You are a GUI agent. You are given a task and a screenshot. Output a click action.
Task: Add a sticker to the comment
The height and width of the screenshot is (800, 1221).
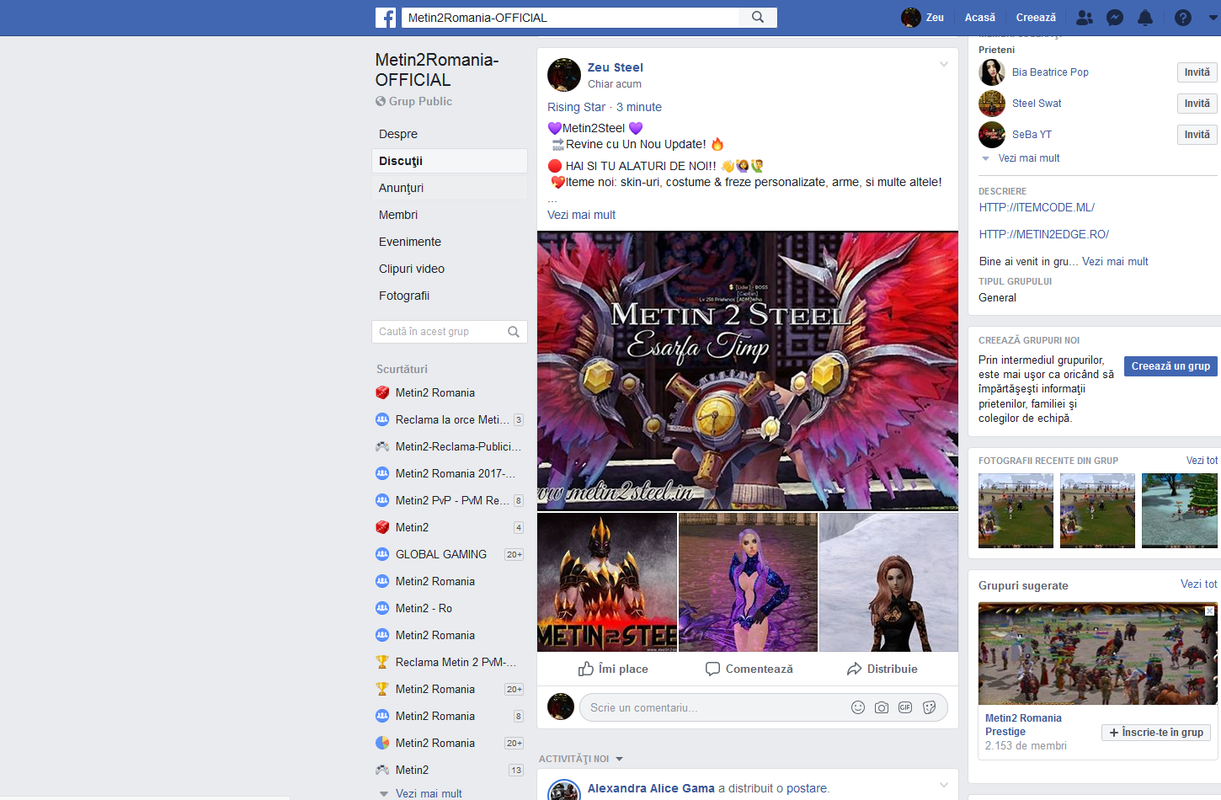[x=929, y=707]
